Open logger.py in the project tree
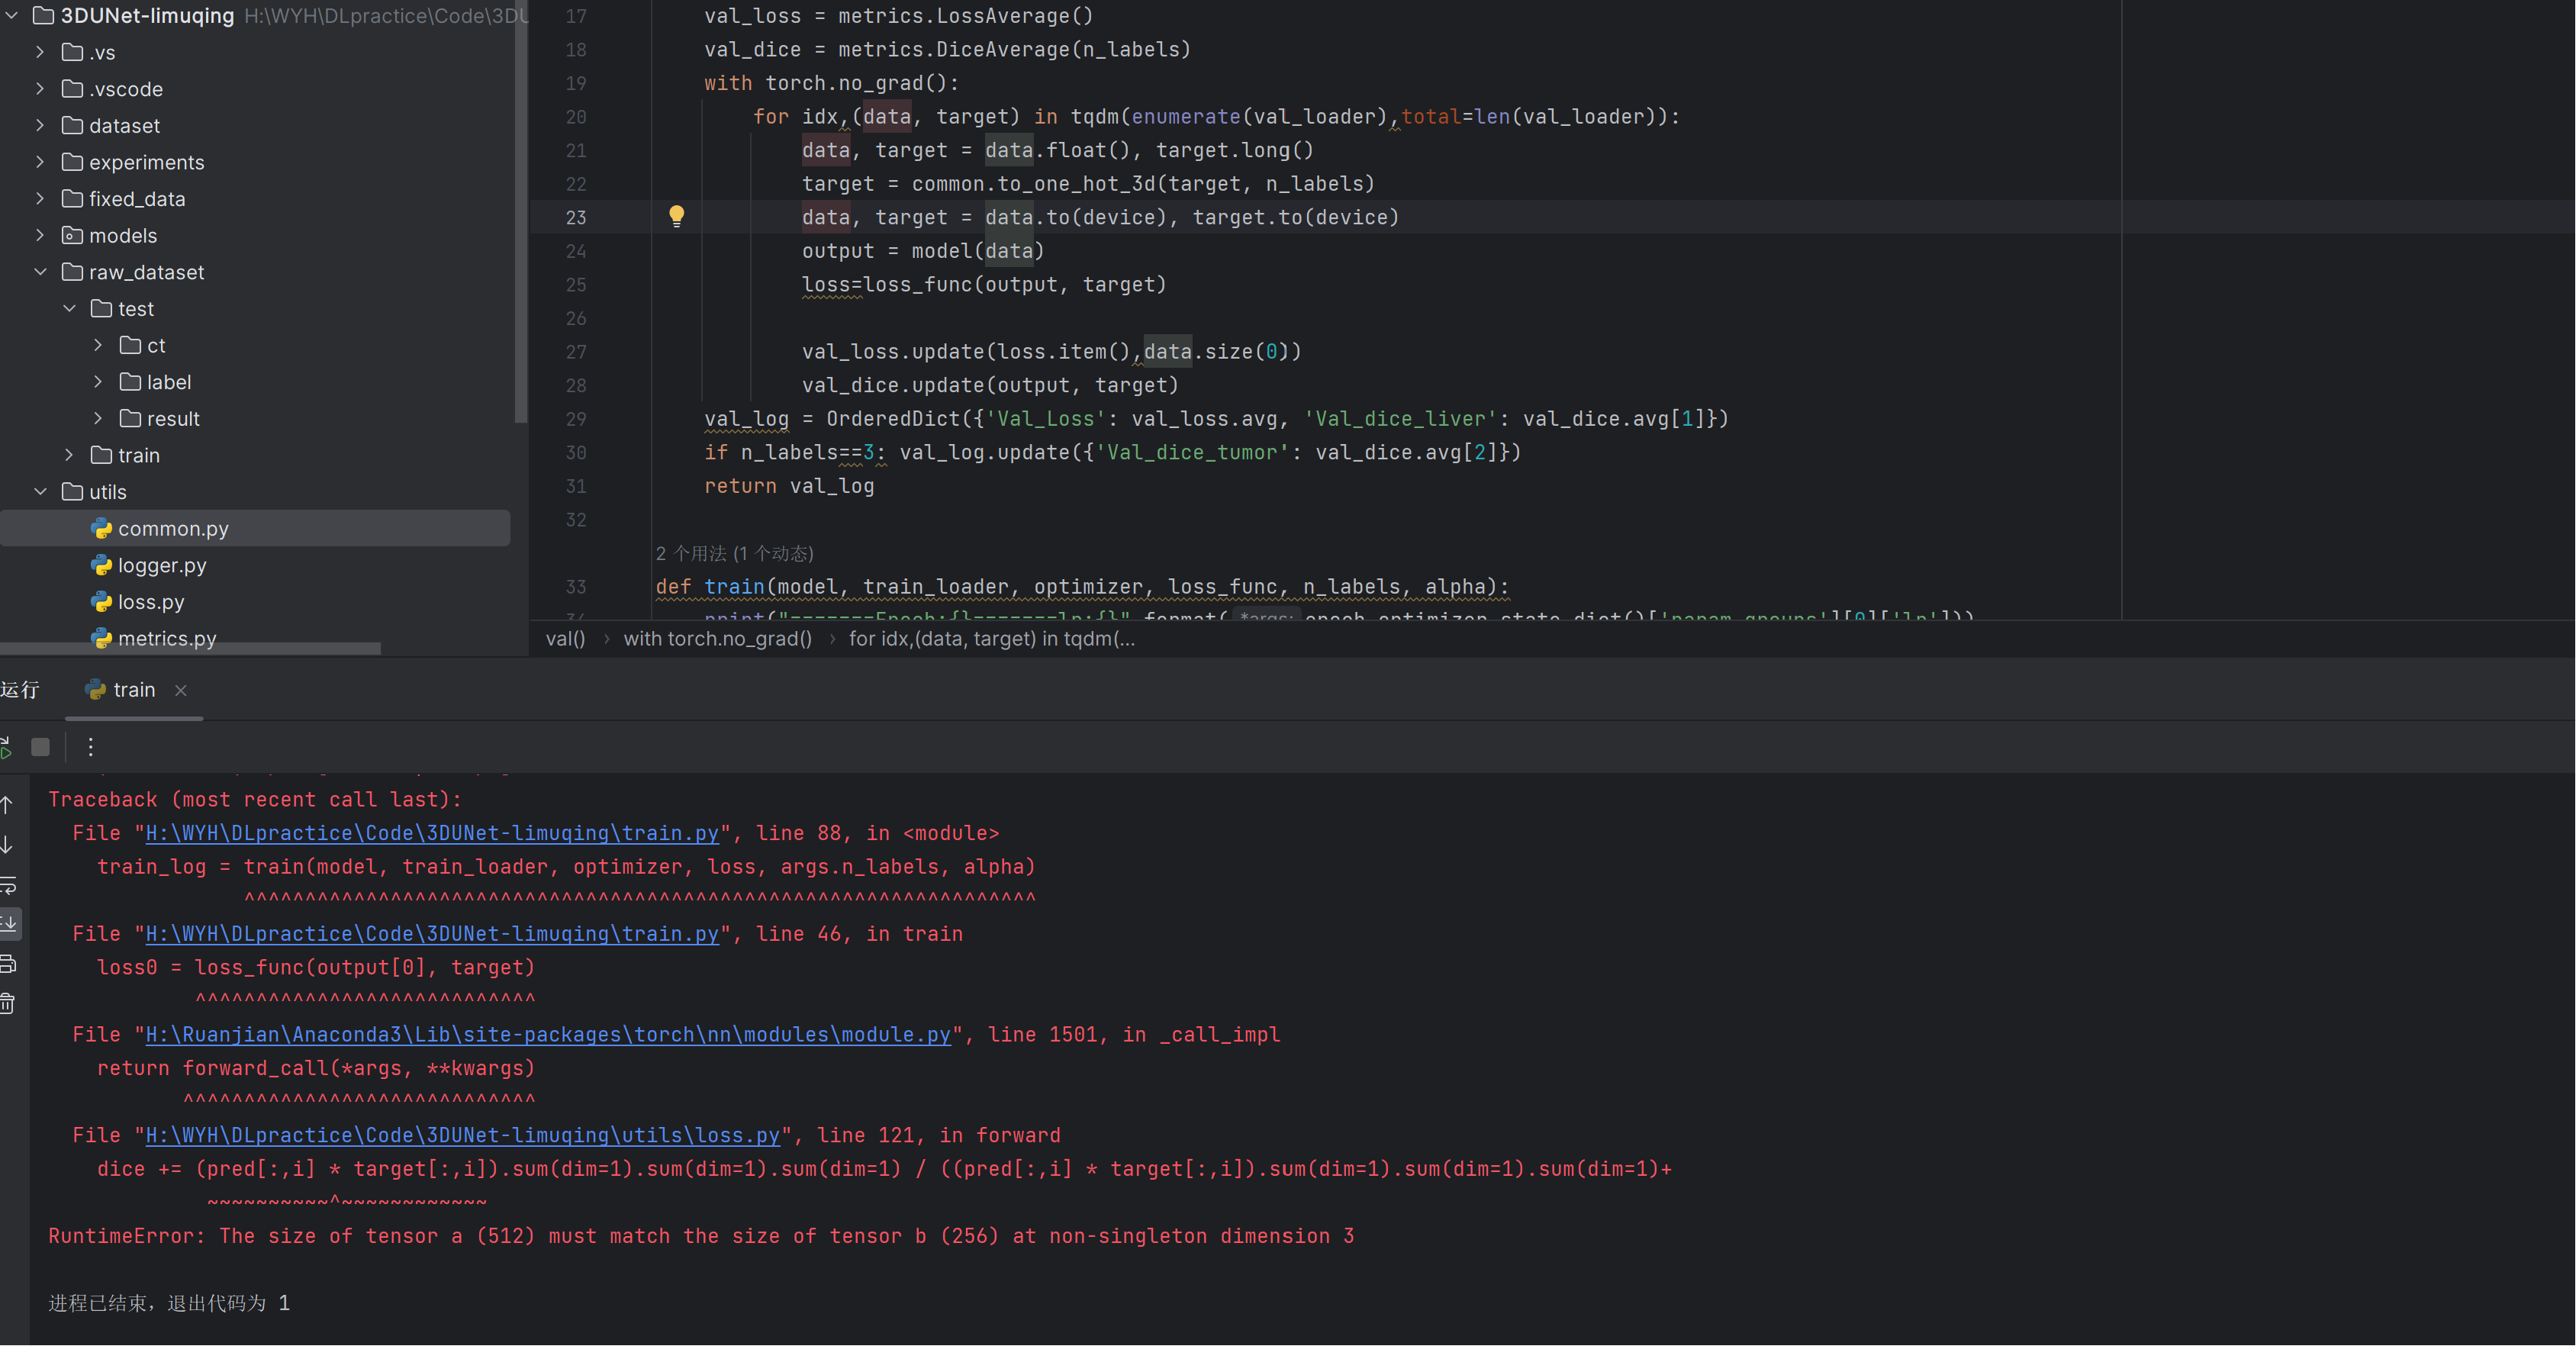The width and height of the screenshot is (2576, 1346). (162, 565)
